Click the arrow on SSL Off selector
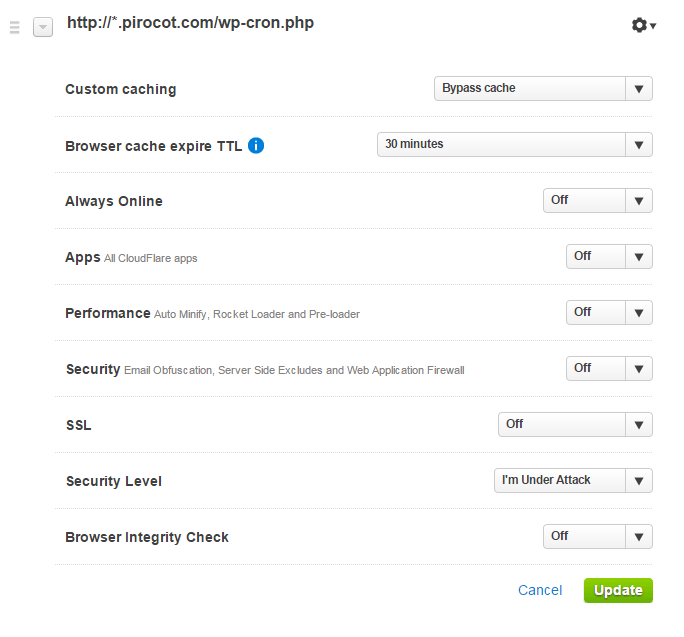Viewport: 684px width, 637px height. pos(639,425)
